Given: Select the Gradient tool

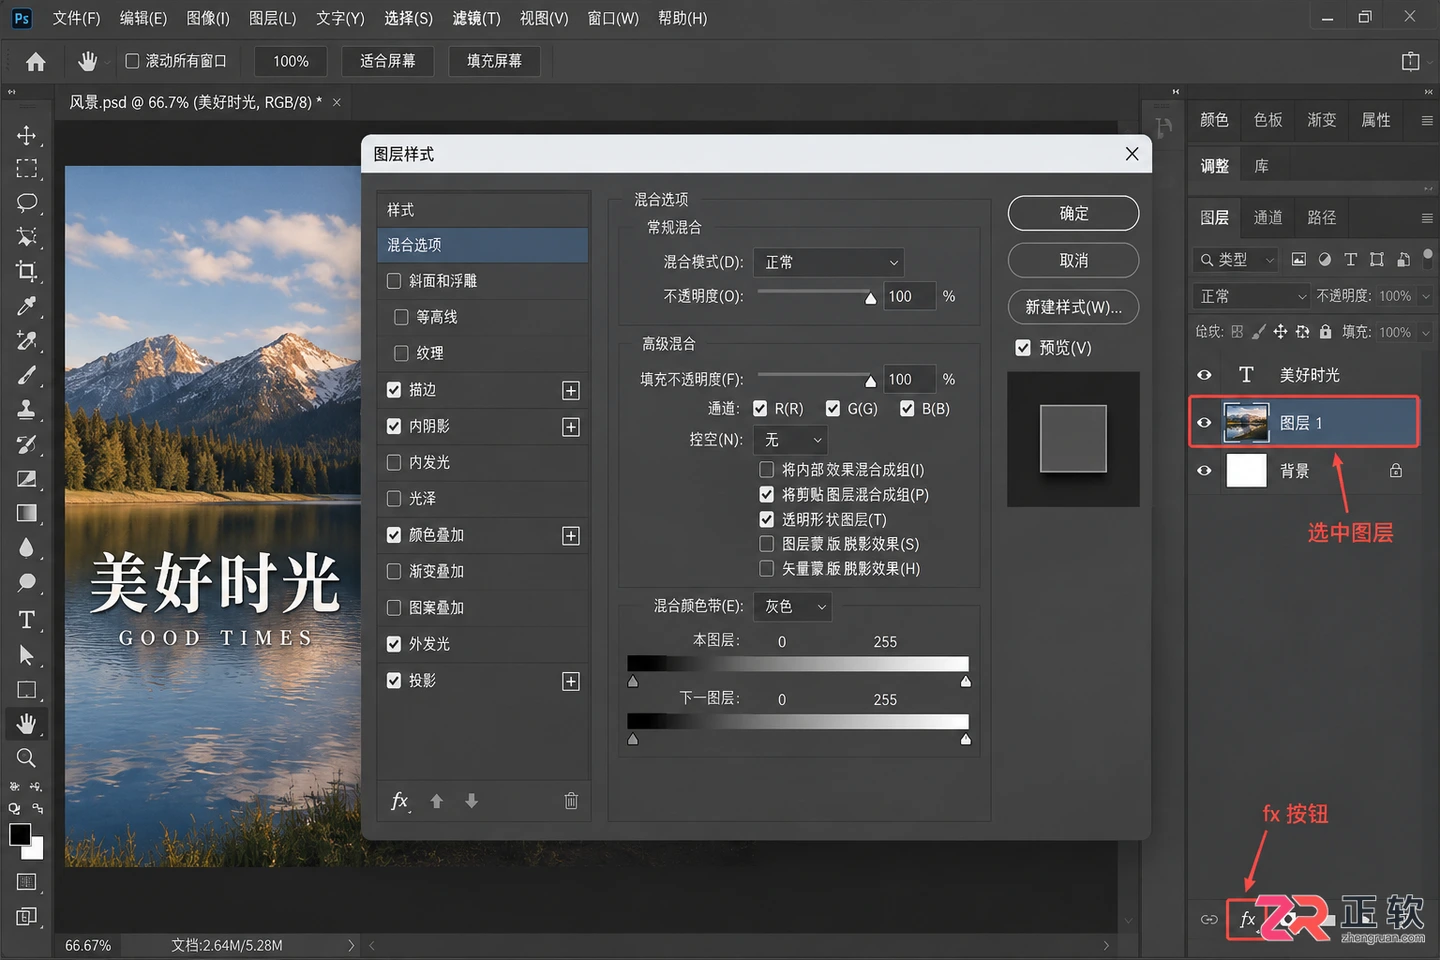Looking at the screenshot, I should tap(27, 513).
